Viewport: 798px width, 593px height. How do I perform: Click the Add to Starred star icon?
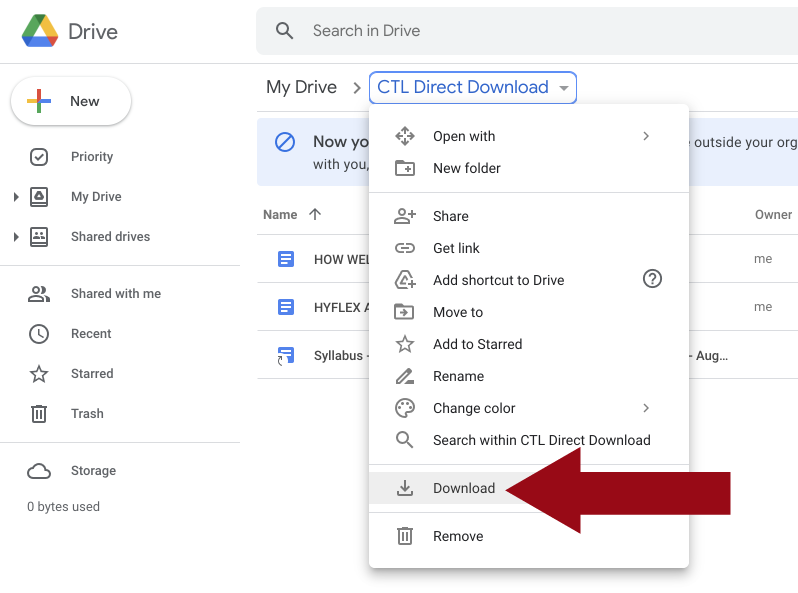tap(405, 344)
